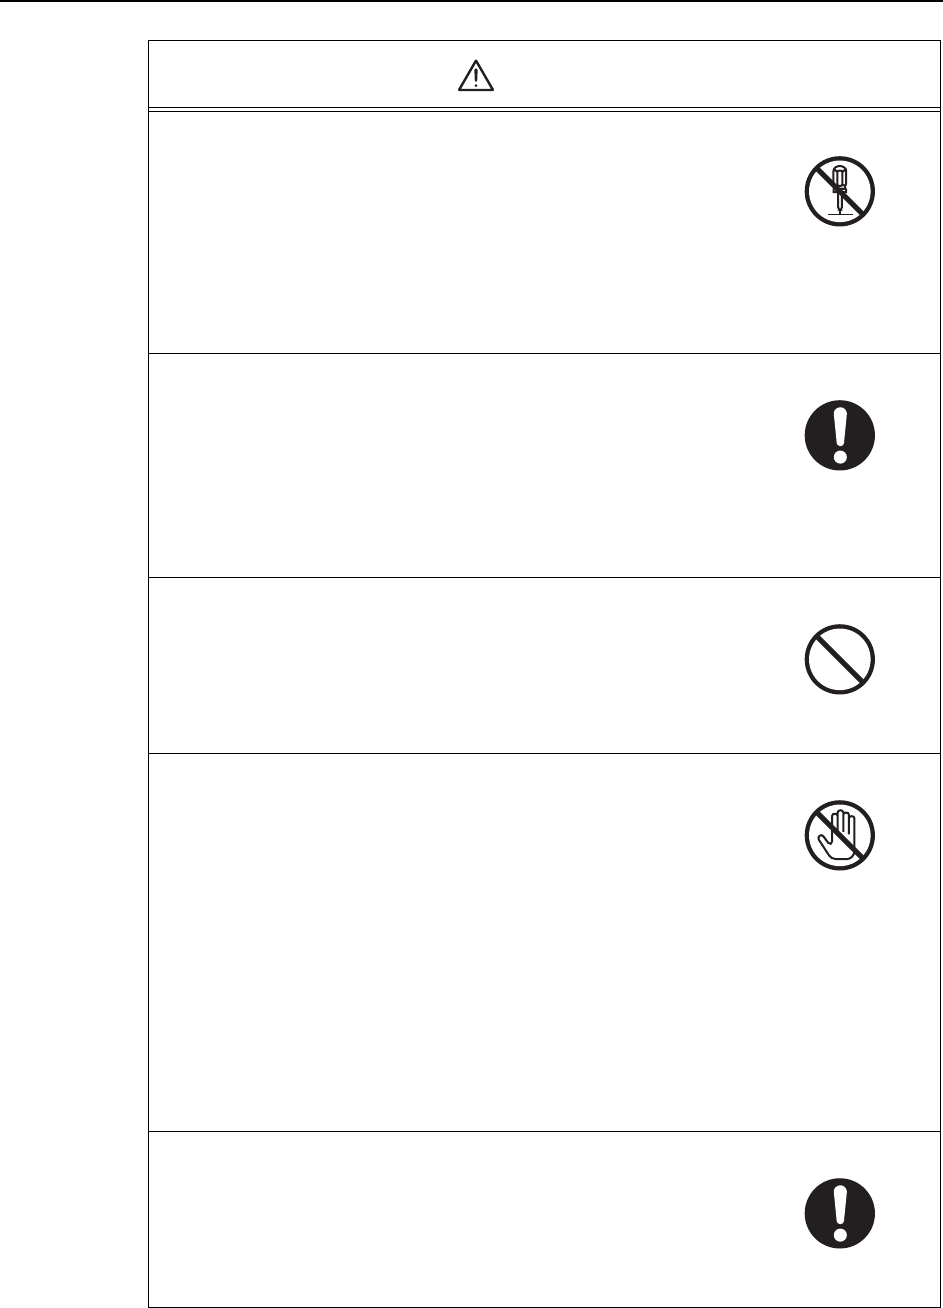This screenshot has width=943, height=1308.
Task: Select the mandatory exclamation icon below the screwdriver icon
Action: [x=840, y=437]
